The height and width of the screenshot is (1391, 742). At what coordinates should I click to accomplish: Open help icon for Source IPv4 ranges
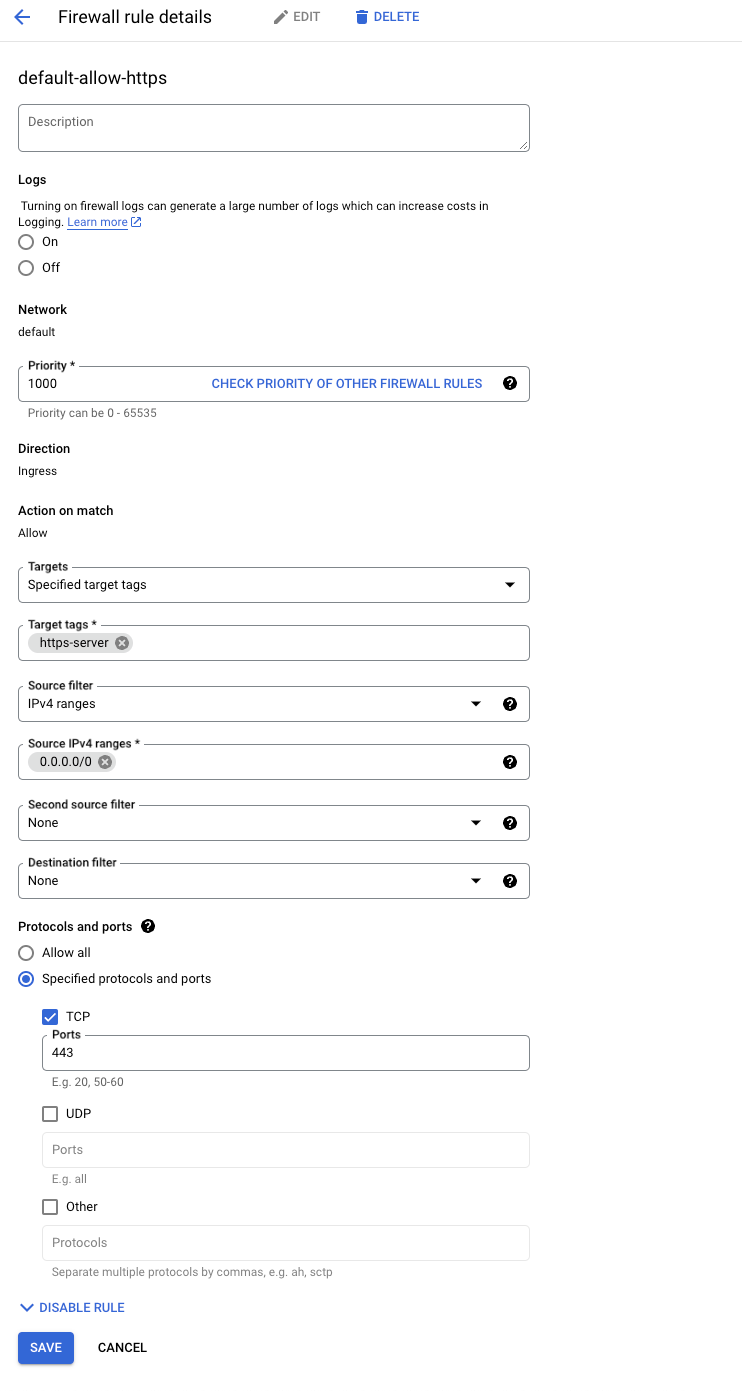tap(510, 762)
